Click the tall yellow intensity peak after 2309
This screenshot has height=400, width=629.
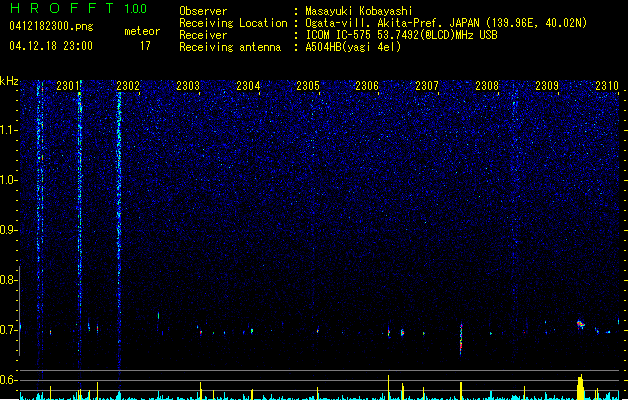tap(580, 387)
